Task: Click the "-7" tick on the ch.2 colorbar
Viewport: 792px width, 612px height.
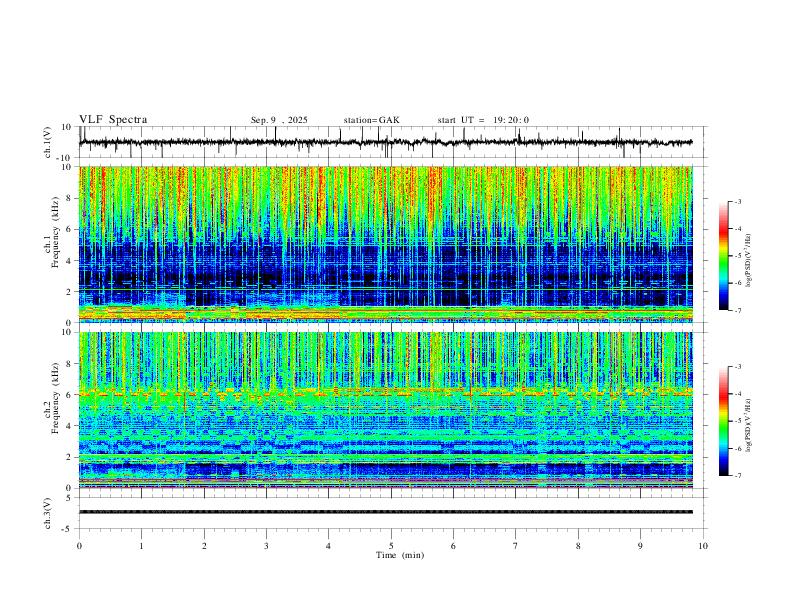Action: tap(738, 476)
